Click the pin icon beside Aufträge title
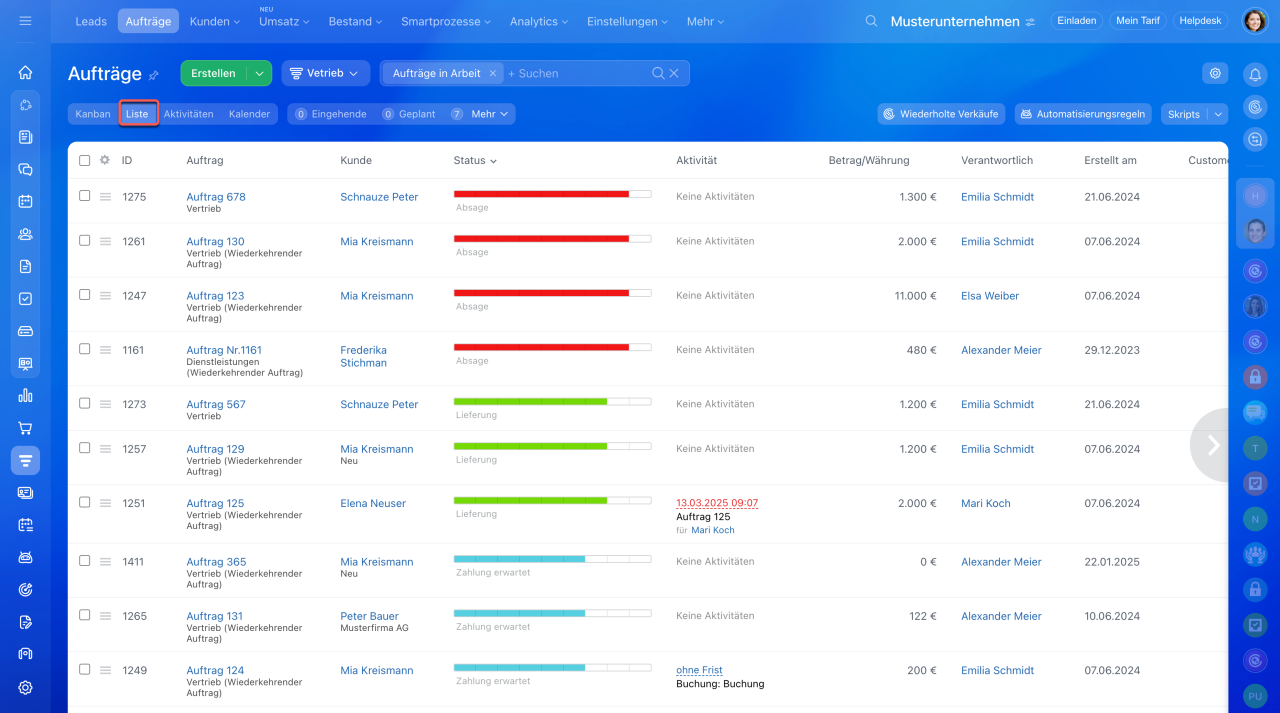Image resolution: width=1280 pixels, height=713 pixels. point(154,75)
